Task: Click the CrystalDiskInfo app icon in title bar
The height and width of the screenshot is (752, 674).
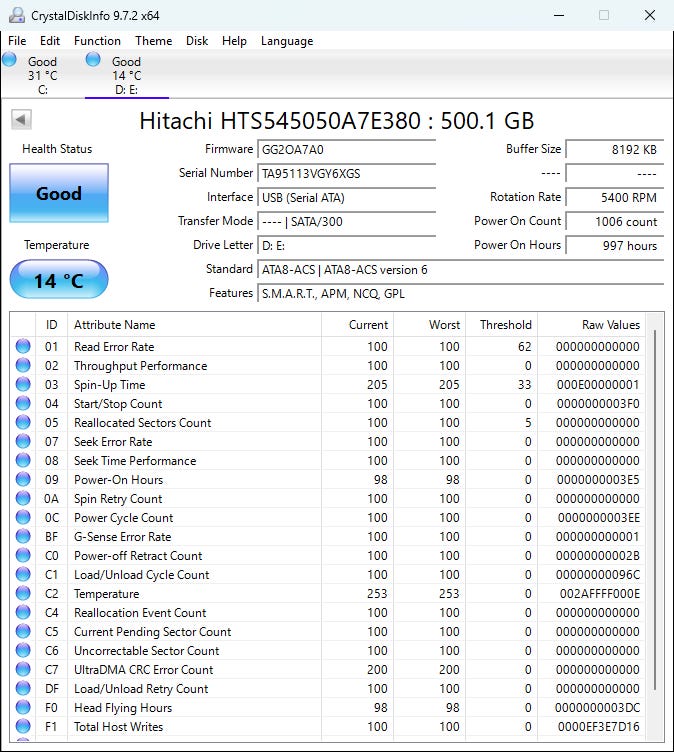Action: point(15,15)
